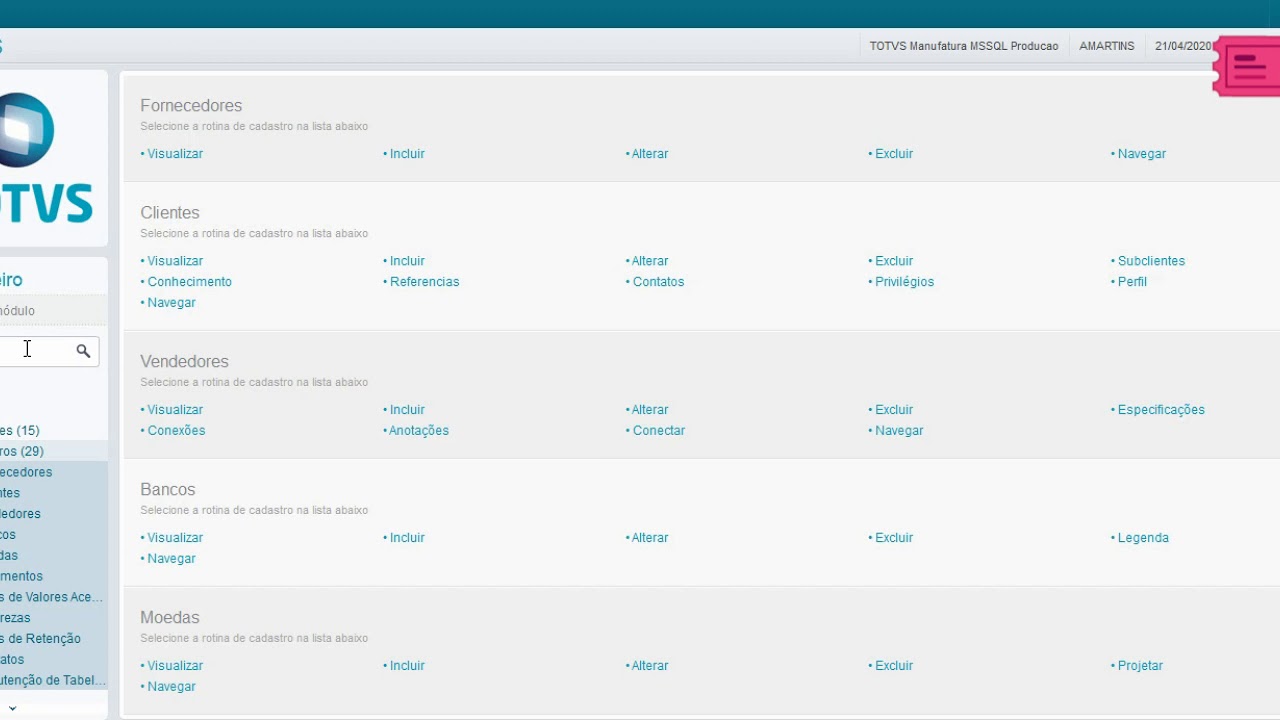This screenshot has height=720, width=1280.
Task: Click the Moedas section heading
Action: point(170,618)
